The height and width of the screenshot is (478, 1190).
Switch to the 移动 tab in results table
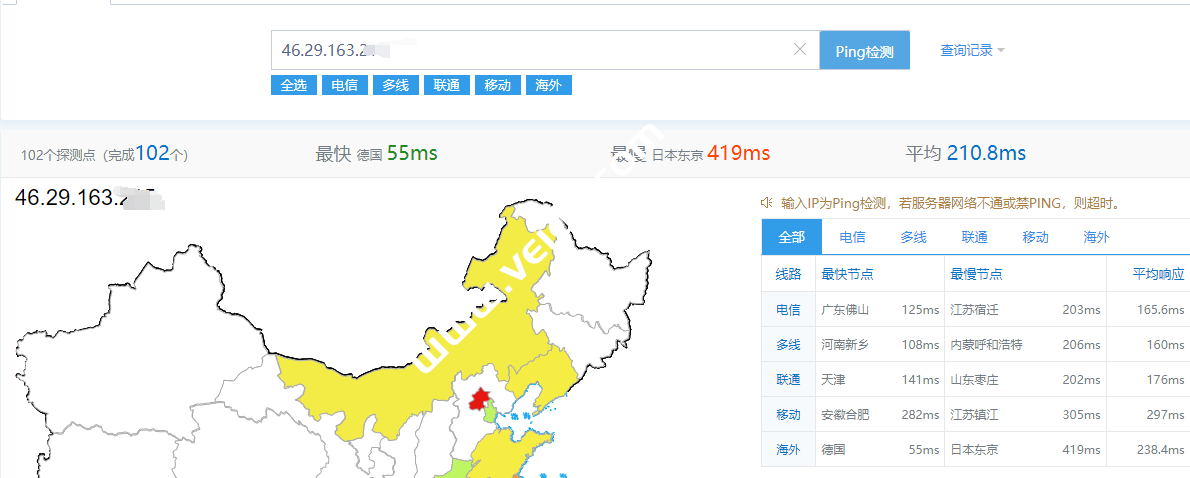tap(1035, 237)
